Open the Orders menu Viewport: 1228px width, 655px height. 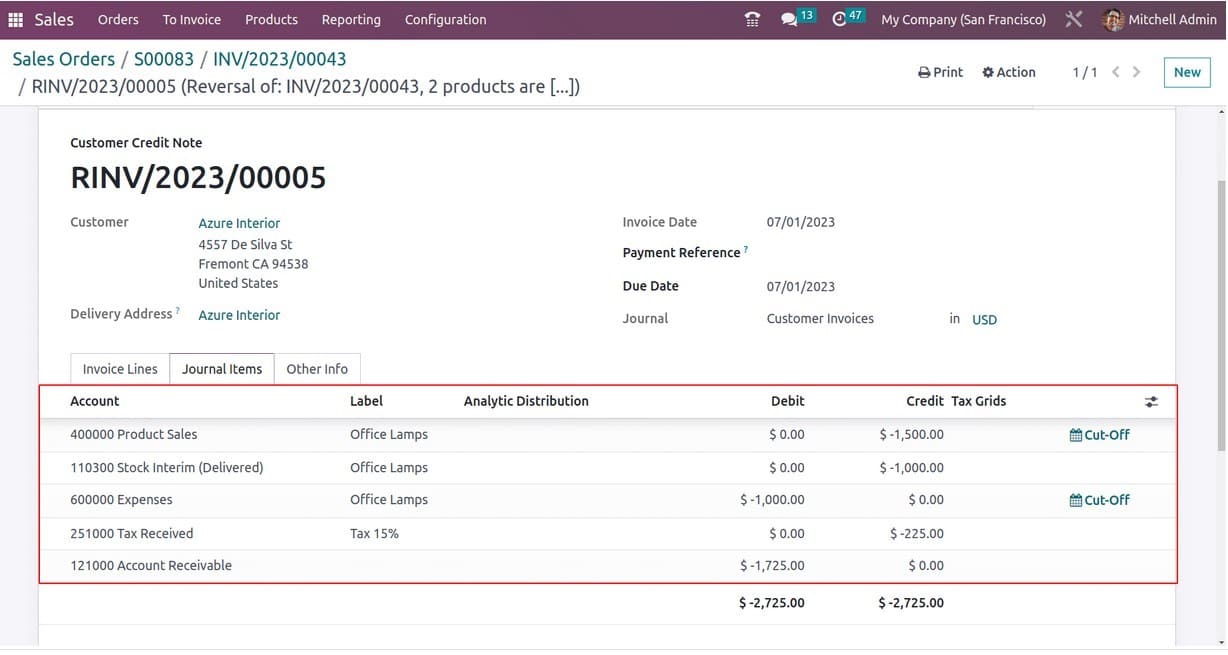point(118,20)
